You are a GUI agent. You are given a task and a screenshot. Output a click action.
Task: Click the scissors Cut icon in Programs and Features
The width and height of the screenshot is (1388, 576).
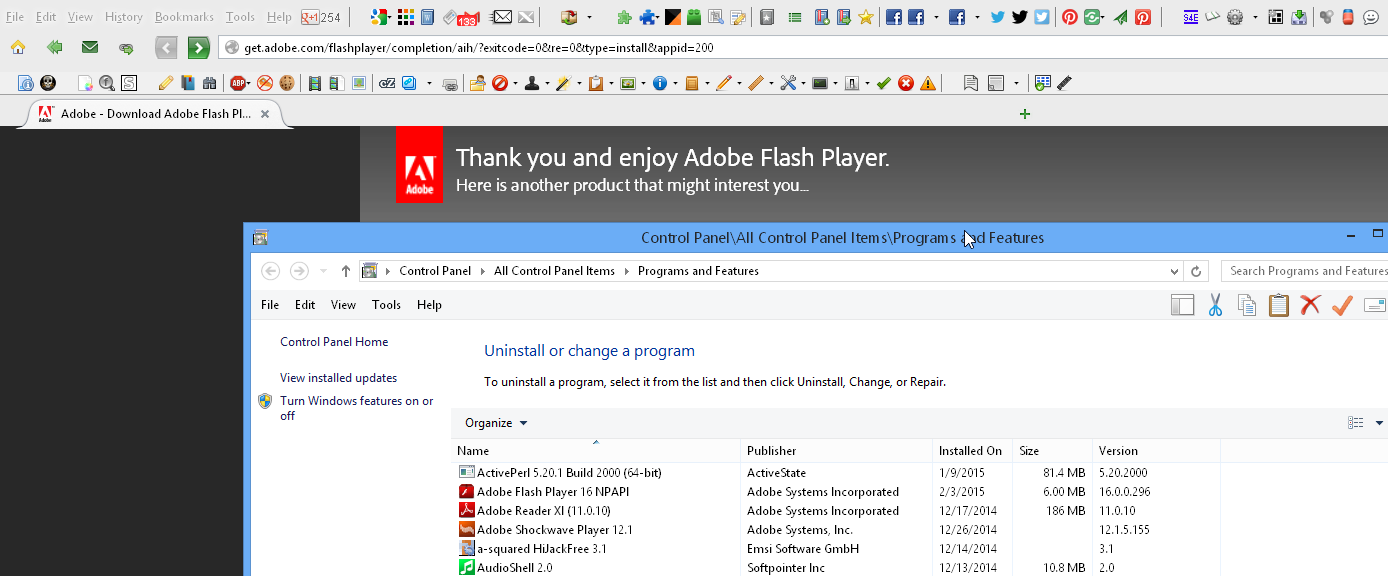[x=1216, y=305]
